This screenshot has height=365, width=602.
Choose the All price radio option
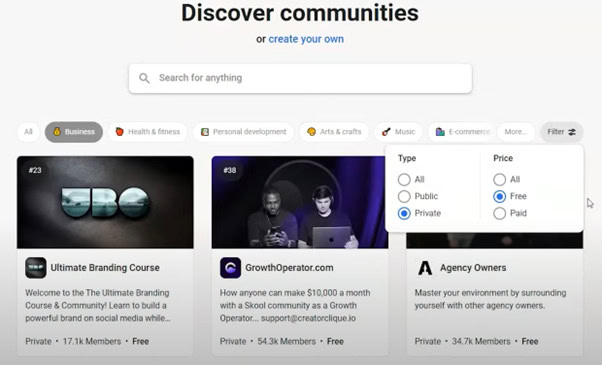tap(499, 179)
